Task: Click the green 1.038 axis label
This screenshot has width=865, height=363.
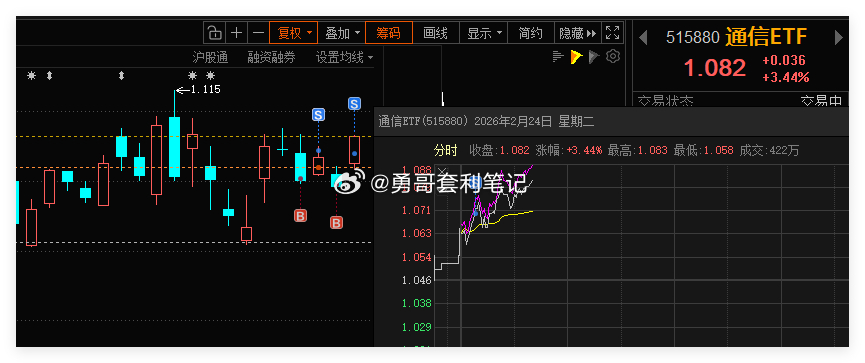Action: click(x=417, y=303)
